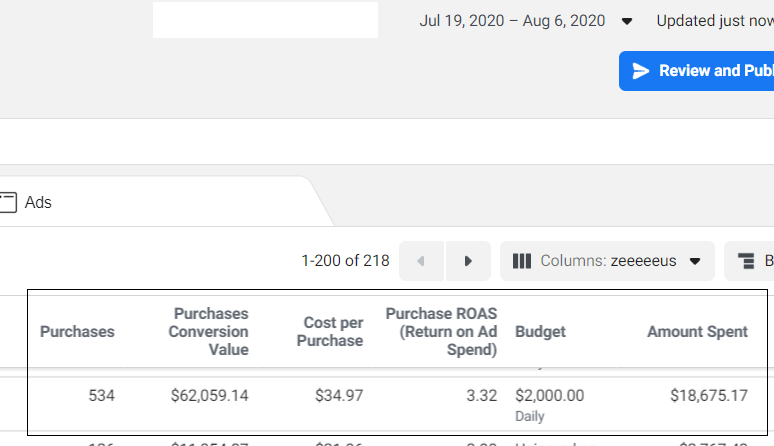This screenshot has width=774, height=446.
Task: Click the breakdown icon right of Columns
Action: pos(745,261)
